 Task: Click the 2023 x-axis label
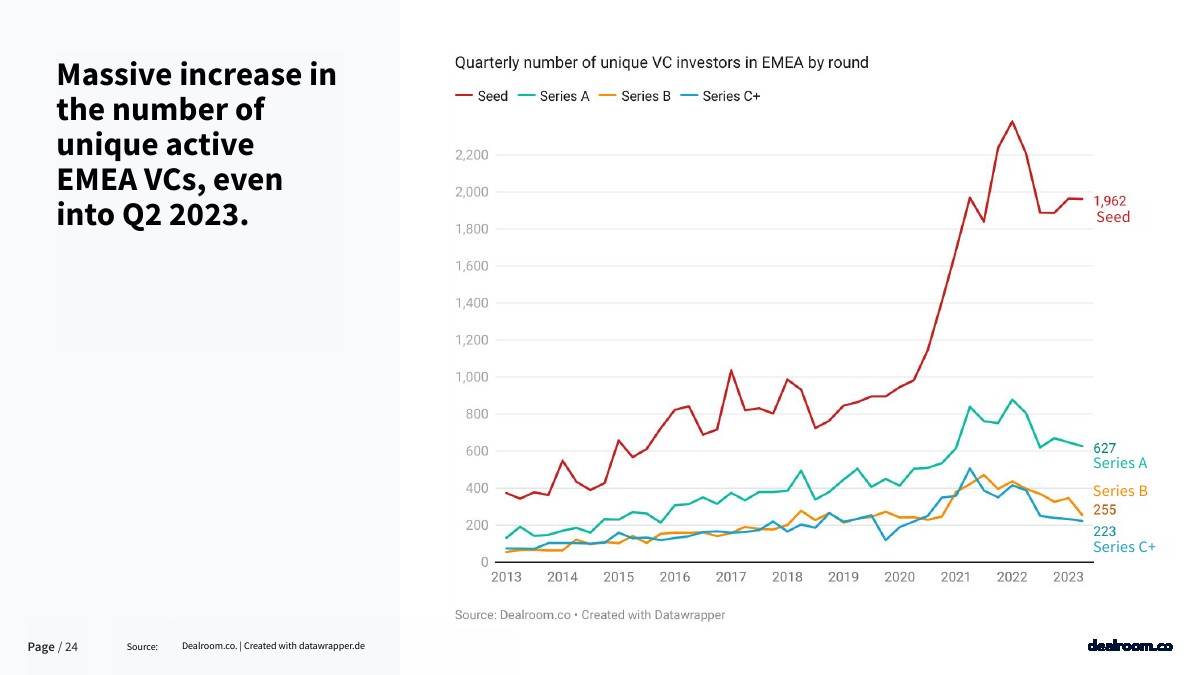click(1068, 577)
